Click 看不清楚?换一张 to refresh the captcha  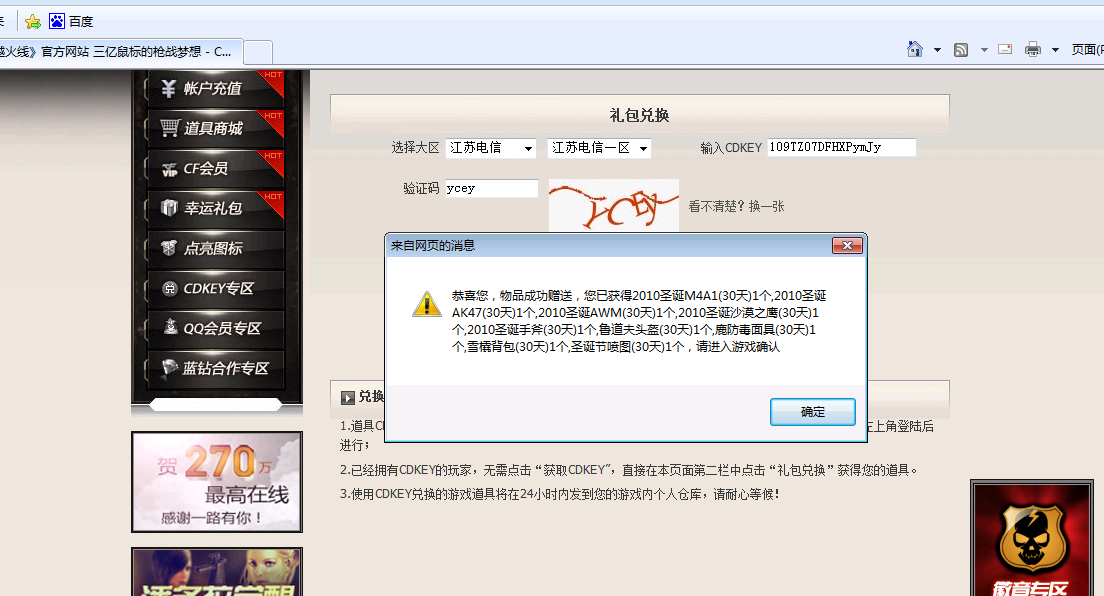tap(736, 206)
